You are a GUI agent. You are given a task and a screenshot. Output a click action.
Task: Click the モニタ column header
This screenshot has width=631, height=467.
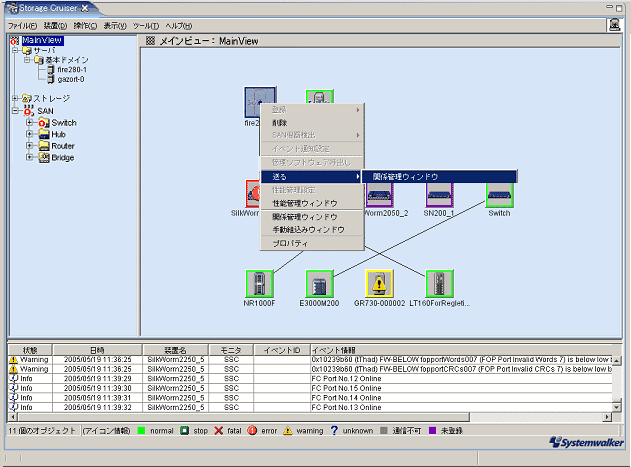231,350
